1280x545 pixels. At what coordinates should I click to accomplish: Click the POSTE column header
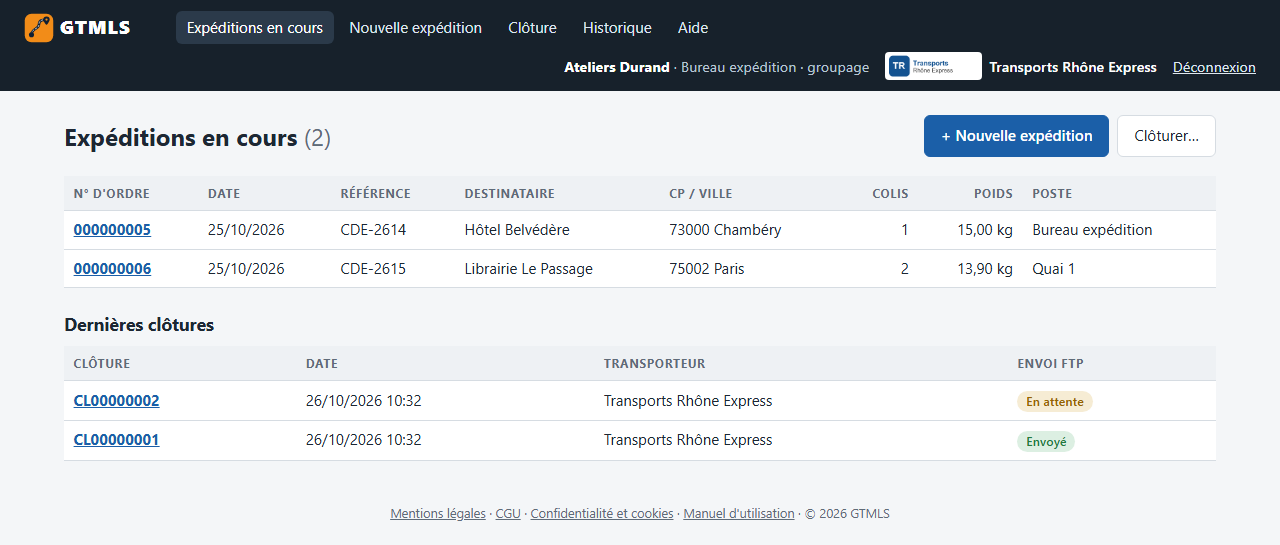1052,194
